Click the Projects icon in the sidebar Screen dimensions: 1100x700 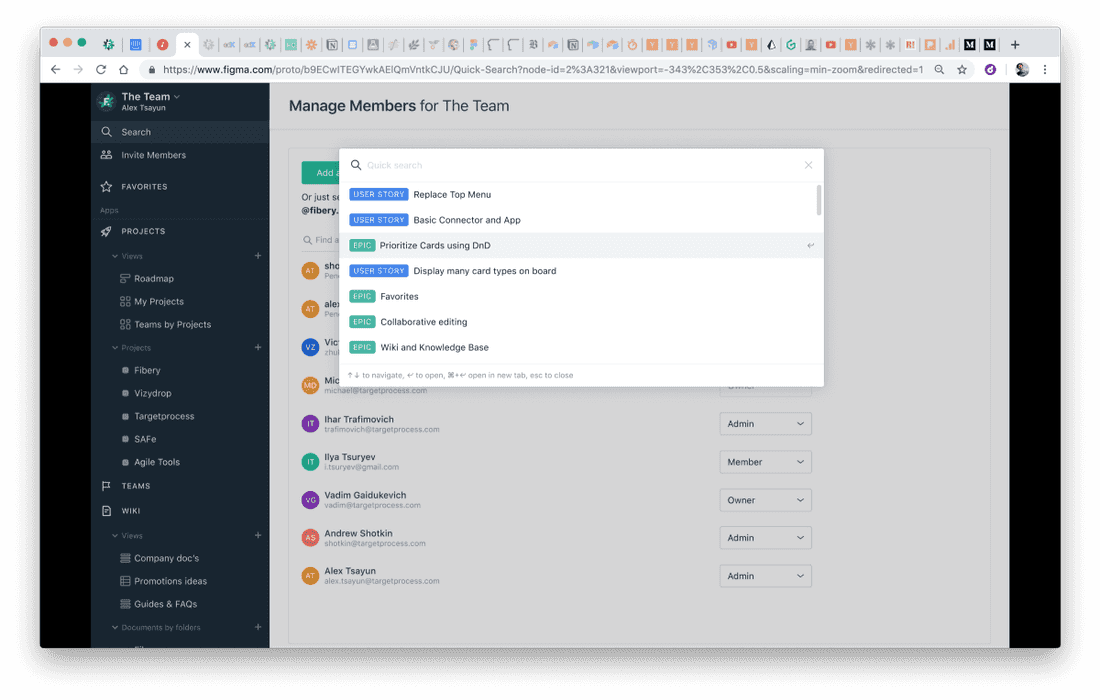coord(107,231)
